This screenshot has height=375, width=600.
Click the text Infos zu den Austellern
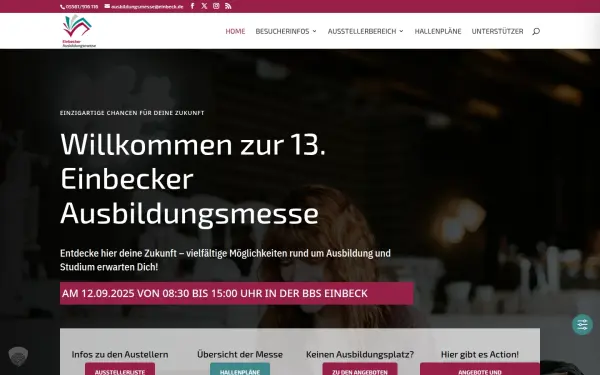[x=120, y=354]
